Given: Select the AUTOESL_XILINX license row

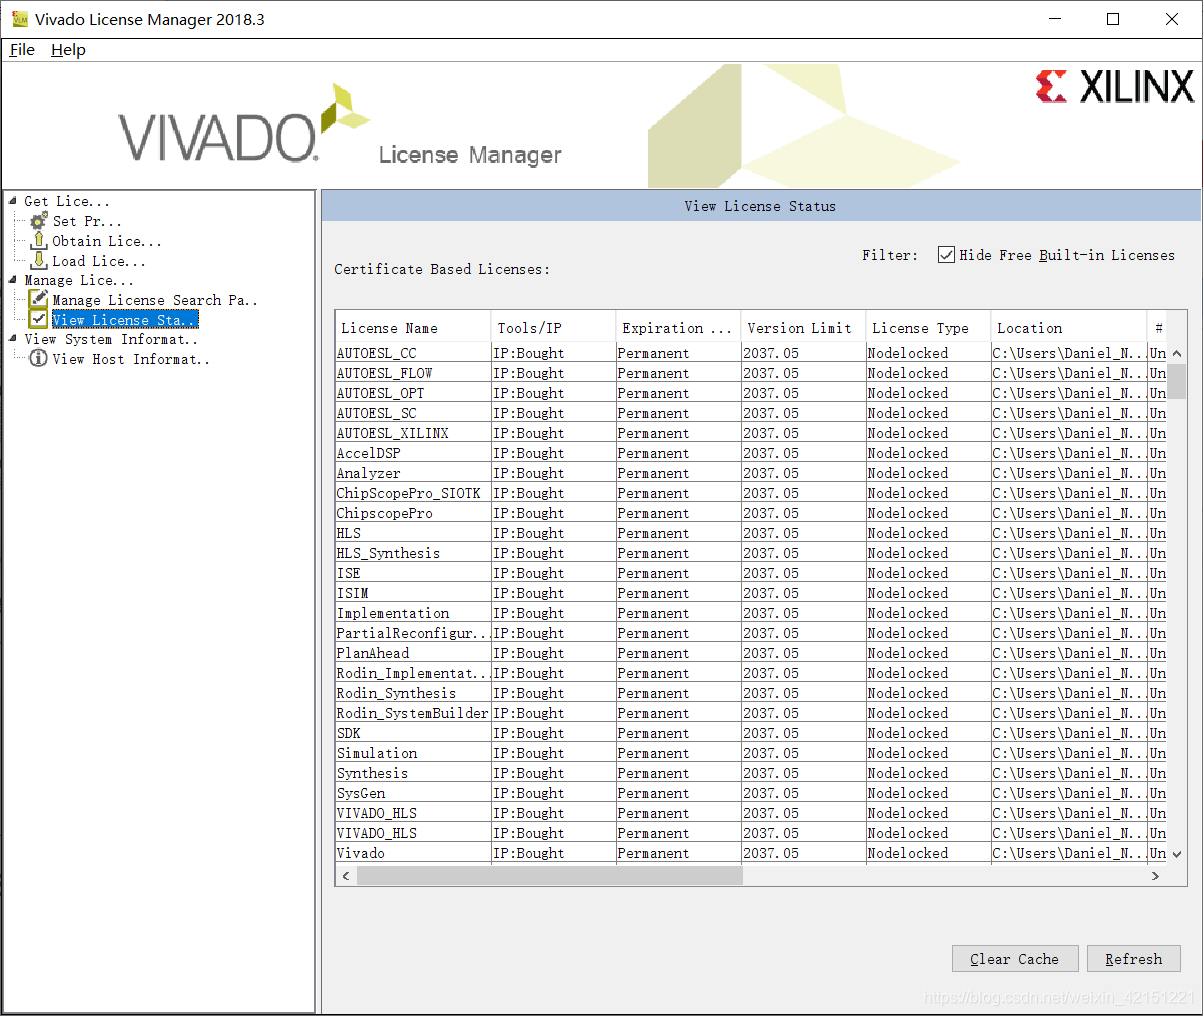Looking at the screenshot, I should (x=751, y=433).
